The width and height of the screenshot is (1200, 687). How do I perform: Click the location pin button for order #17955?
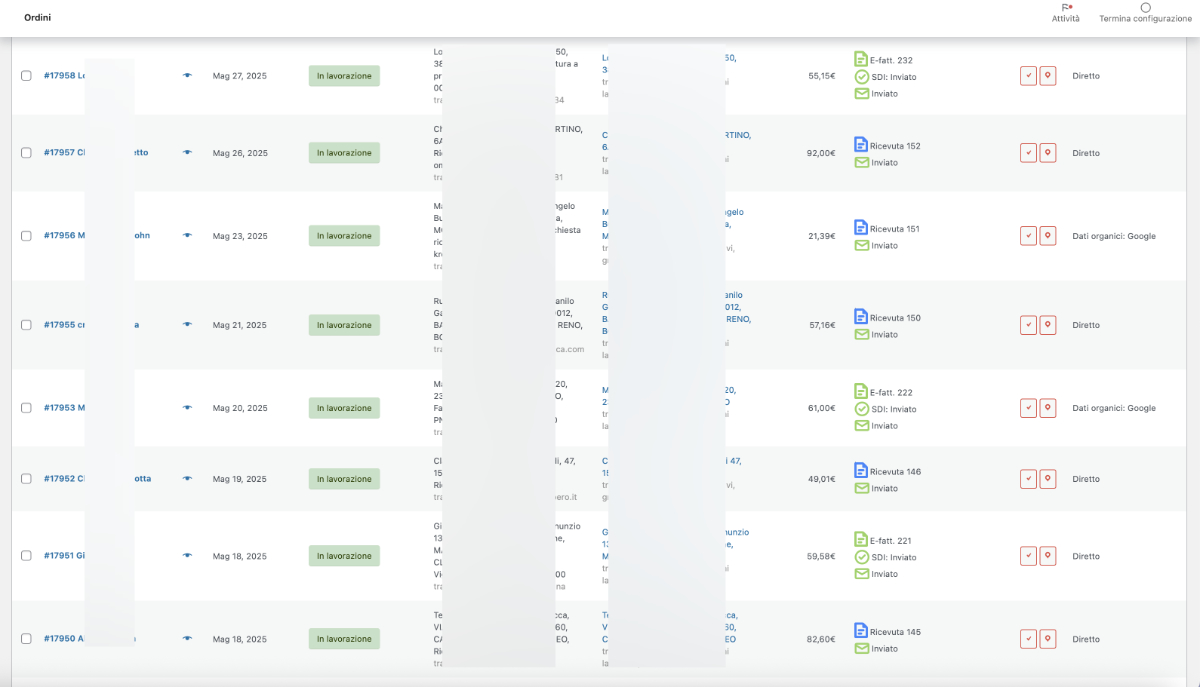pyautogui.click(x=1048, y=325)
